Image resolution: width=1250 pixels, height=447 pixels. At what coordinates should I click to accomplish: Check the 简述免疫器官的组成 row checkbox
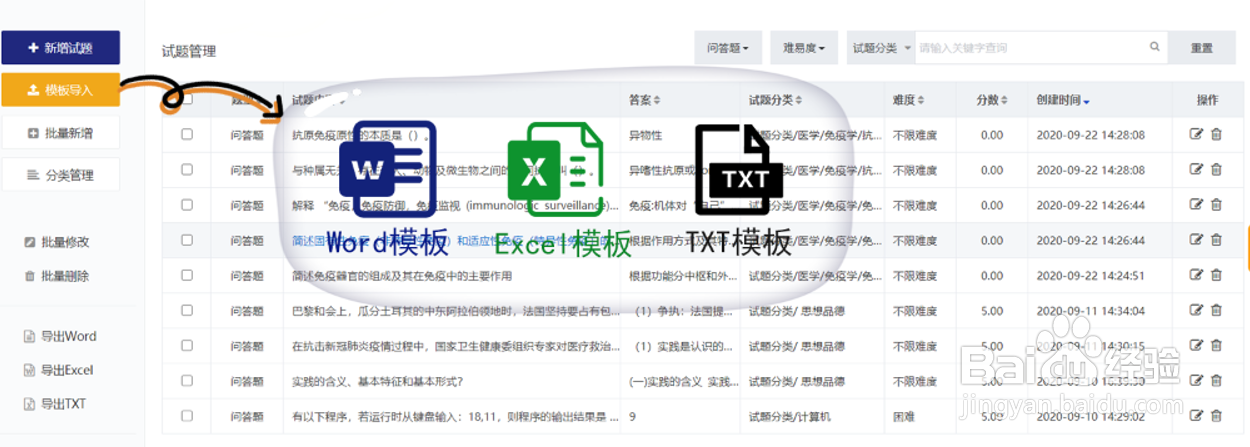pyautogui.click(x=187, y=275)
